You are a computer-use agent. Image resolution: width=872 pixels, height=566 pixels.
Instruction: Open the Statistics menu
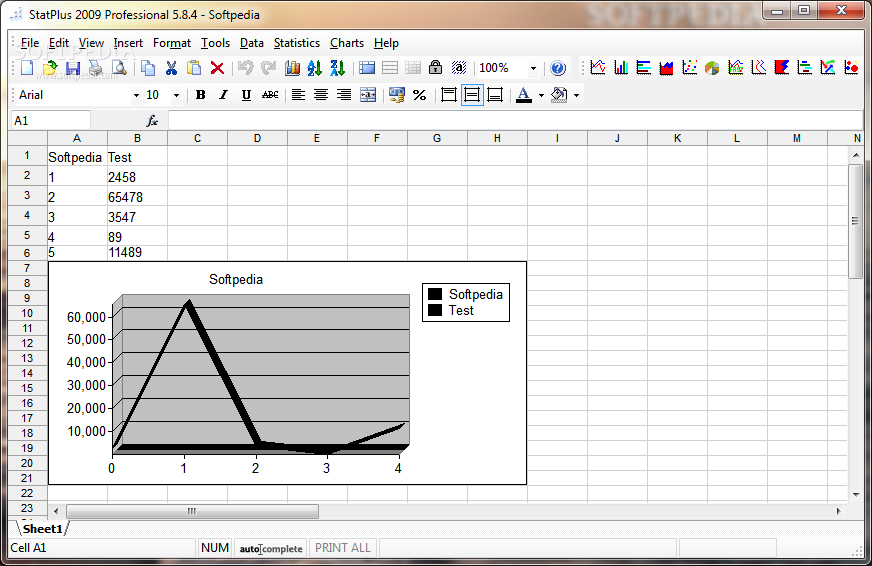[296, 43]
